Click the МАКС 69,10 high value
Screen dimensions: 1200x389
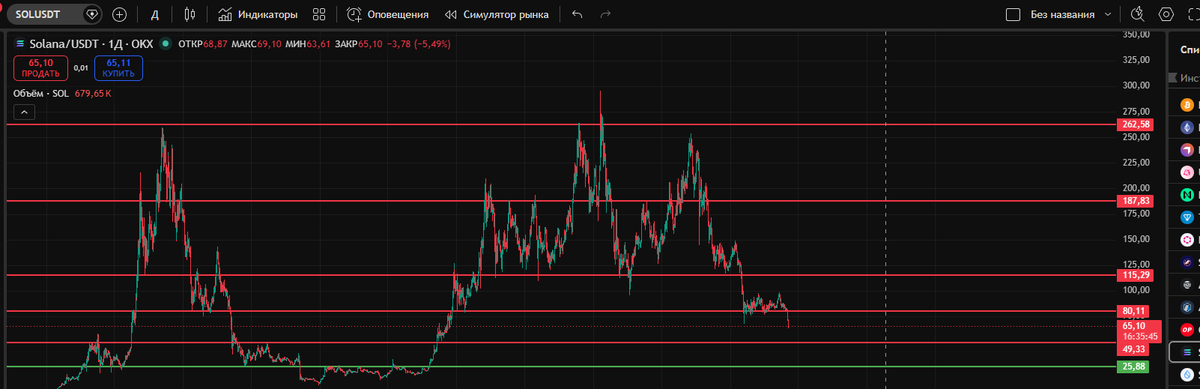257,44
